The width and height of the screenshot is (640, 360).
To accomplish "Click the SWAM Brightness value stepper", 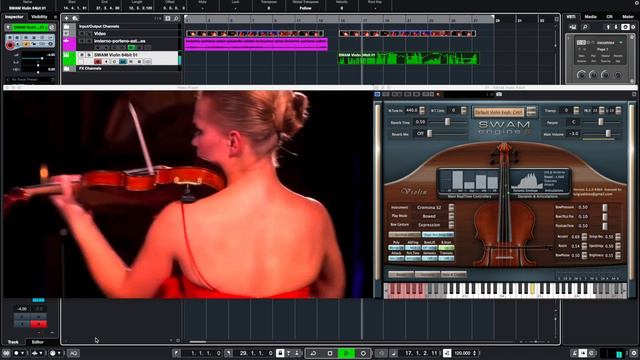I will (x=618, y=255).
